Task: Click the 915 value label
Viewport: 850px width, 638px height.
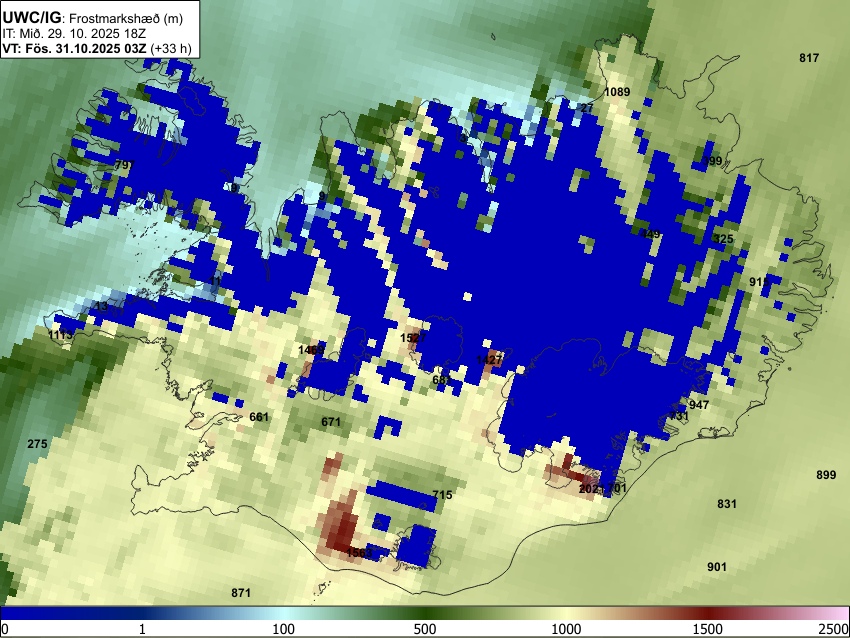Action: (759, 282)
